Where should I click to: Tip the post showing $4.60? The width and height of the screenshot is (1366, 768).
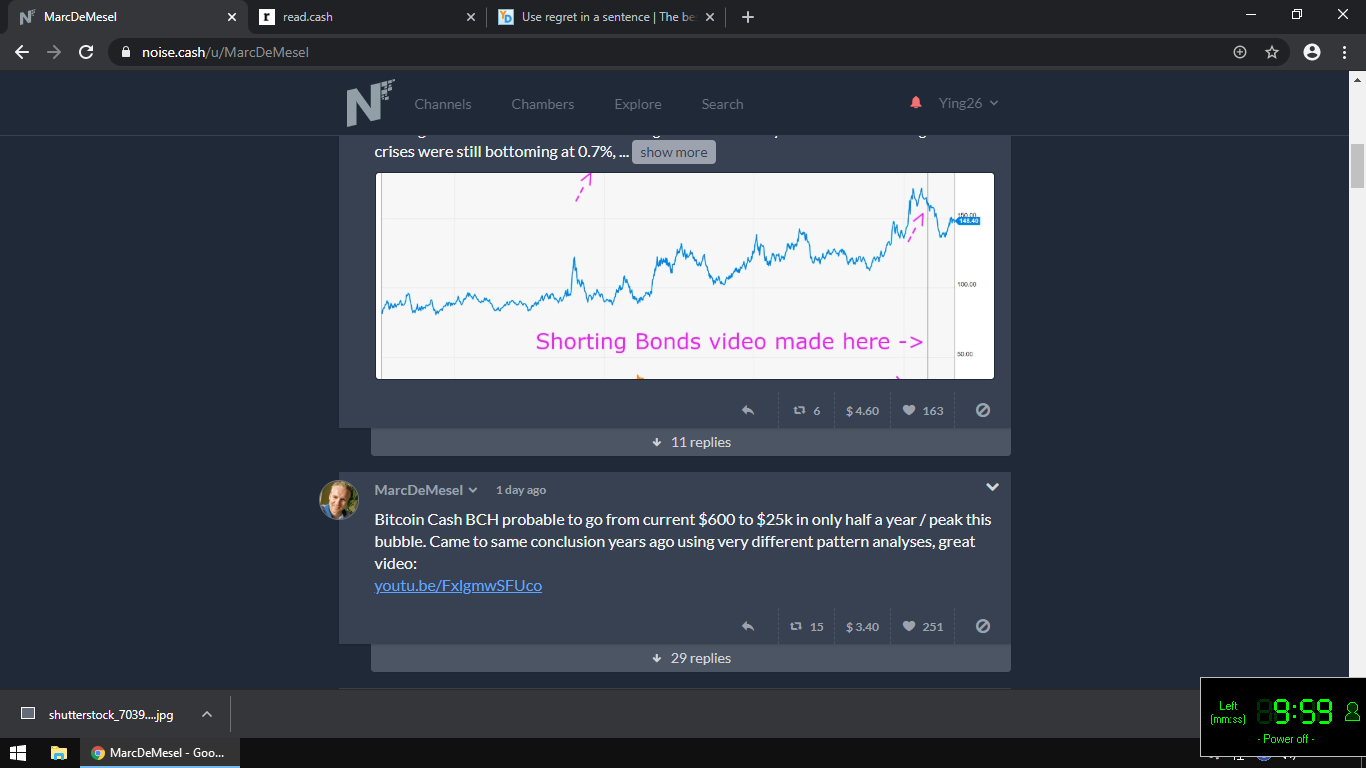tap(862, 410)
